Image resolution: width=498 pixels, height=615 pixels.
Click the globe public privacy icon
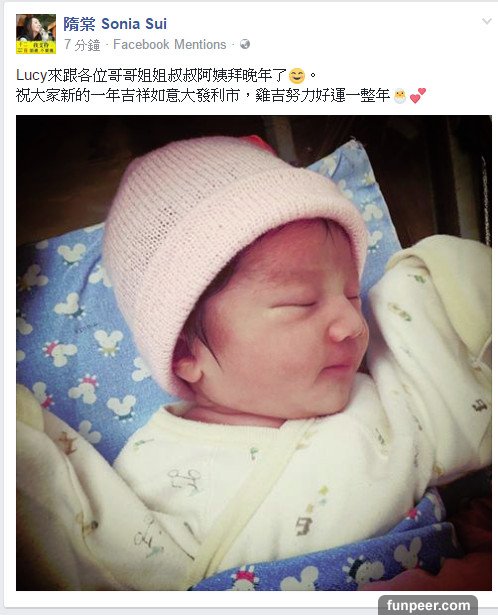[245, 44]
